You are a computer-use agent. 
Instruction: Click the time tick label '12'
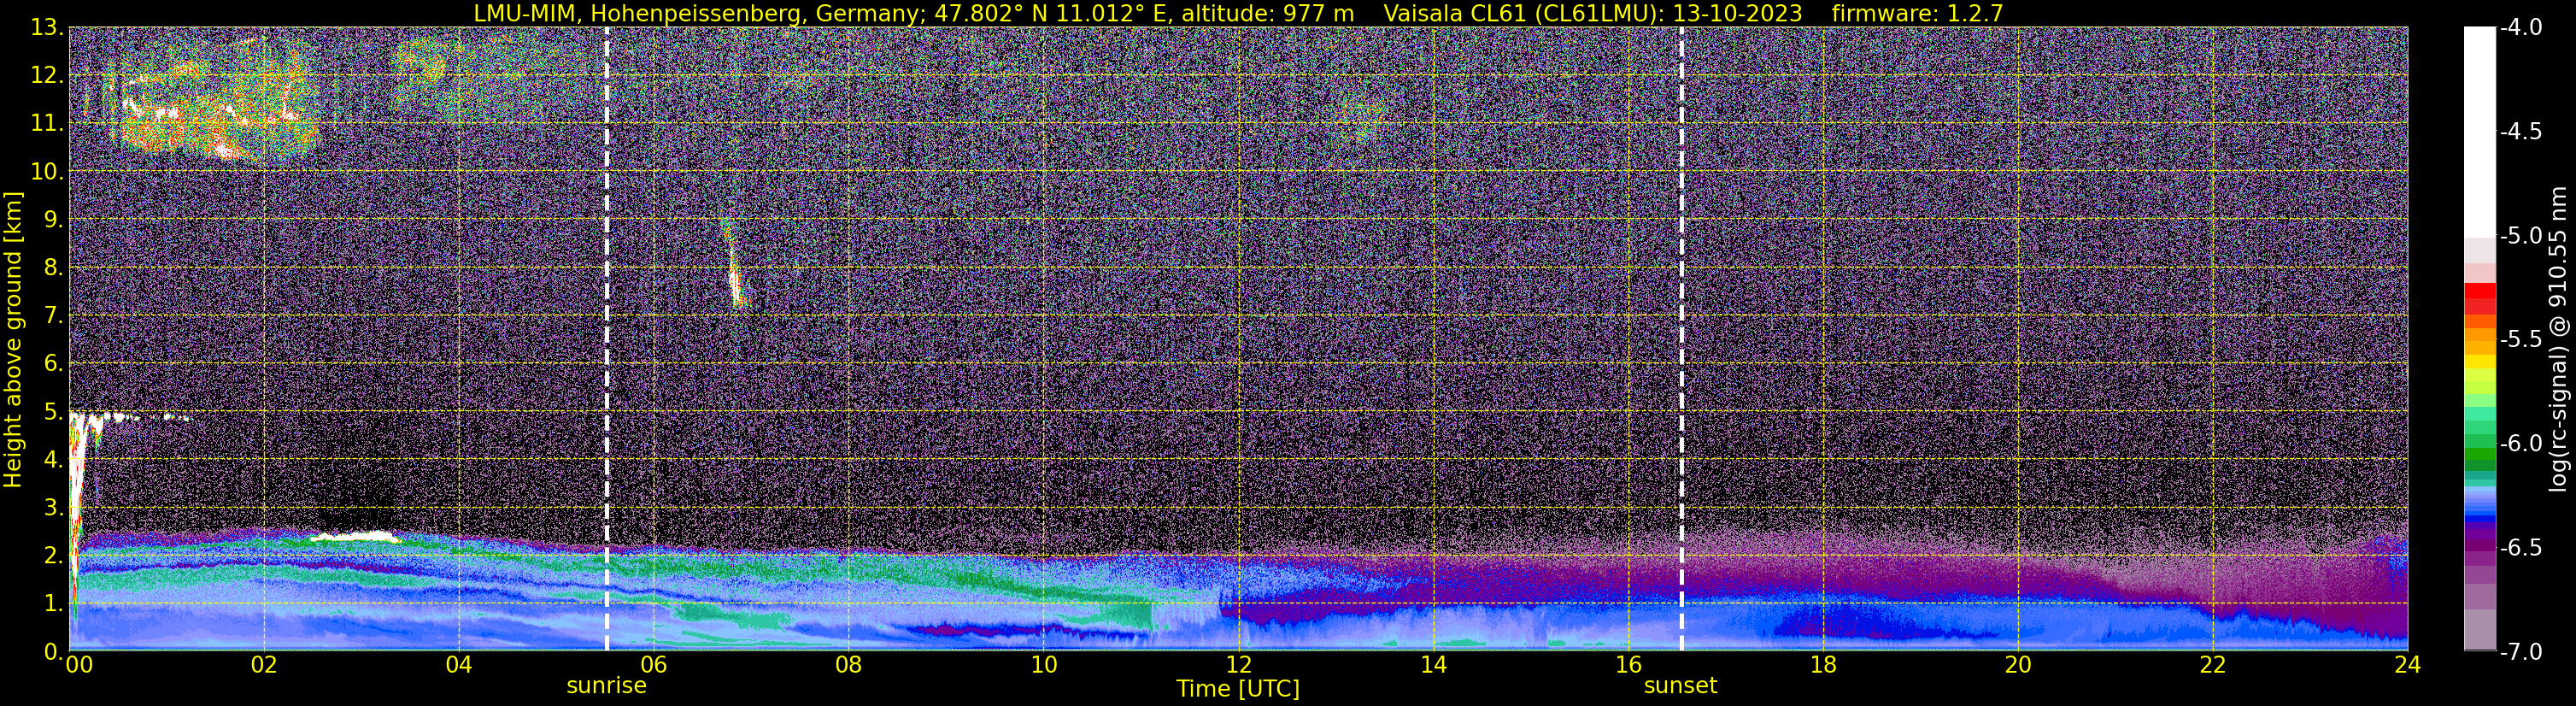(x=1238, y=665)
